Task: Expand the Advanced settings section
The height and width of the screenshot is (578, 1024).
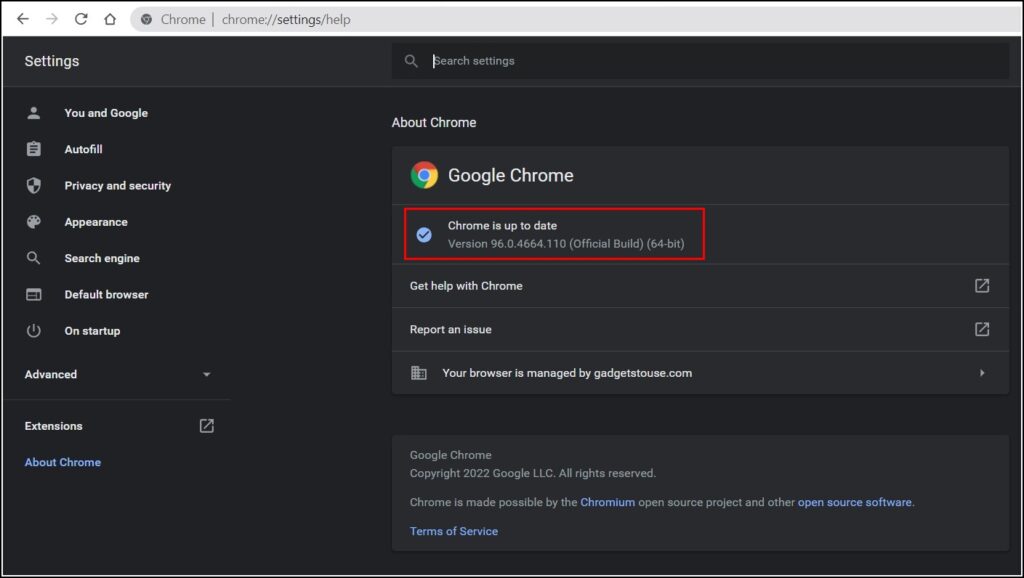Action: [118, 374]
